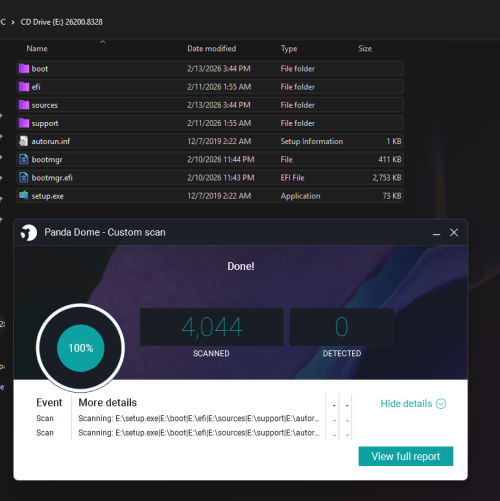Screen dimensions: 500x501
Task: Click the Done! status text
Action: click(x=241, y=266)
